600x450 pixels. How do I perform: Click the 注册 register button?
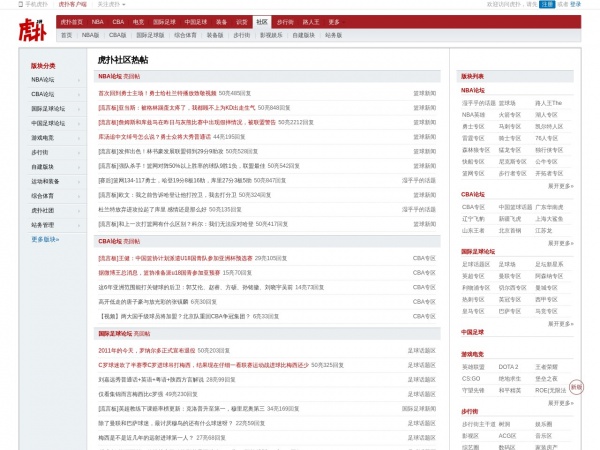547,4
